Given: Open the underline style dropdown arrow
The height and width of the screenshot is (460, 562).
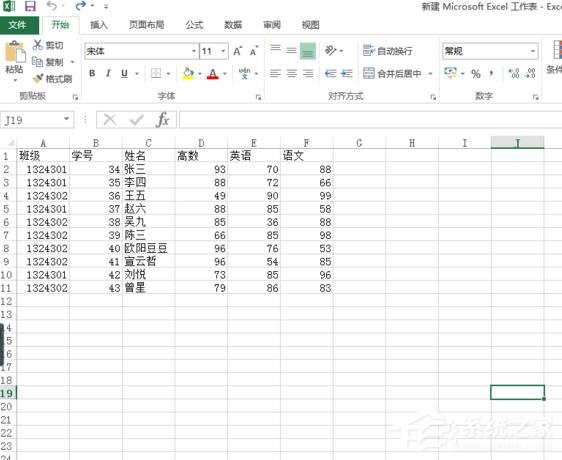Looking at the screenshot, I should (137, 74).
